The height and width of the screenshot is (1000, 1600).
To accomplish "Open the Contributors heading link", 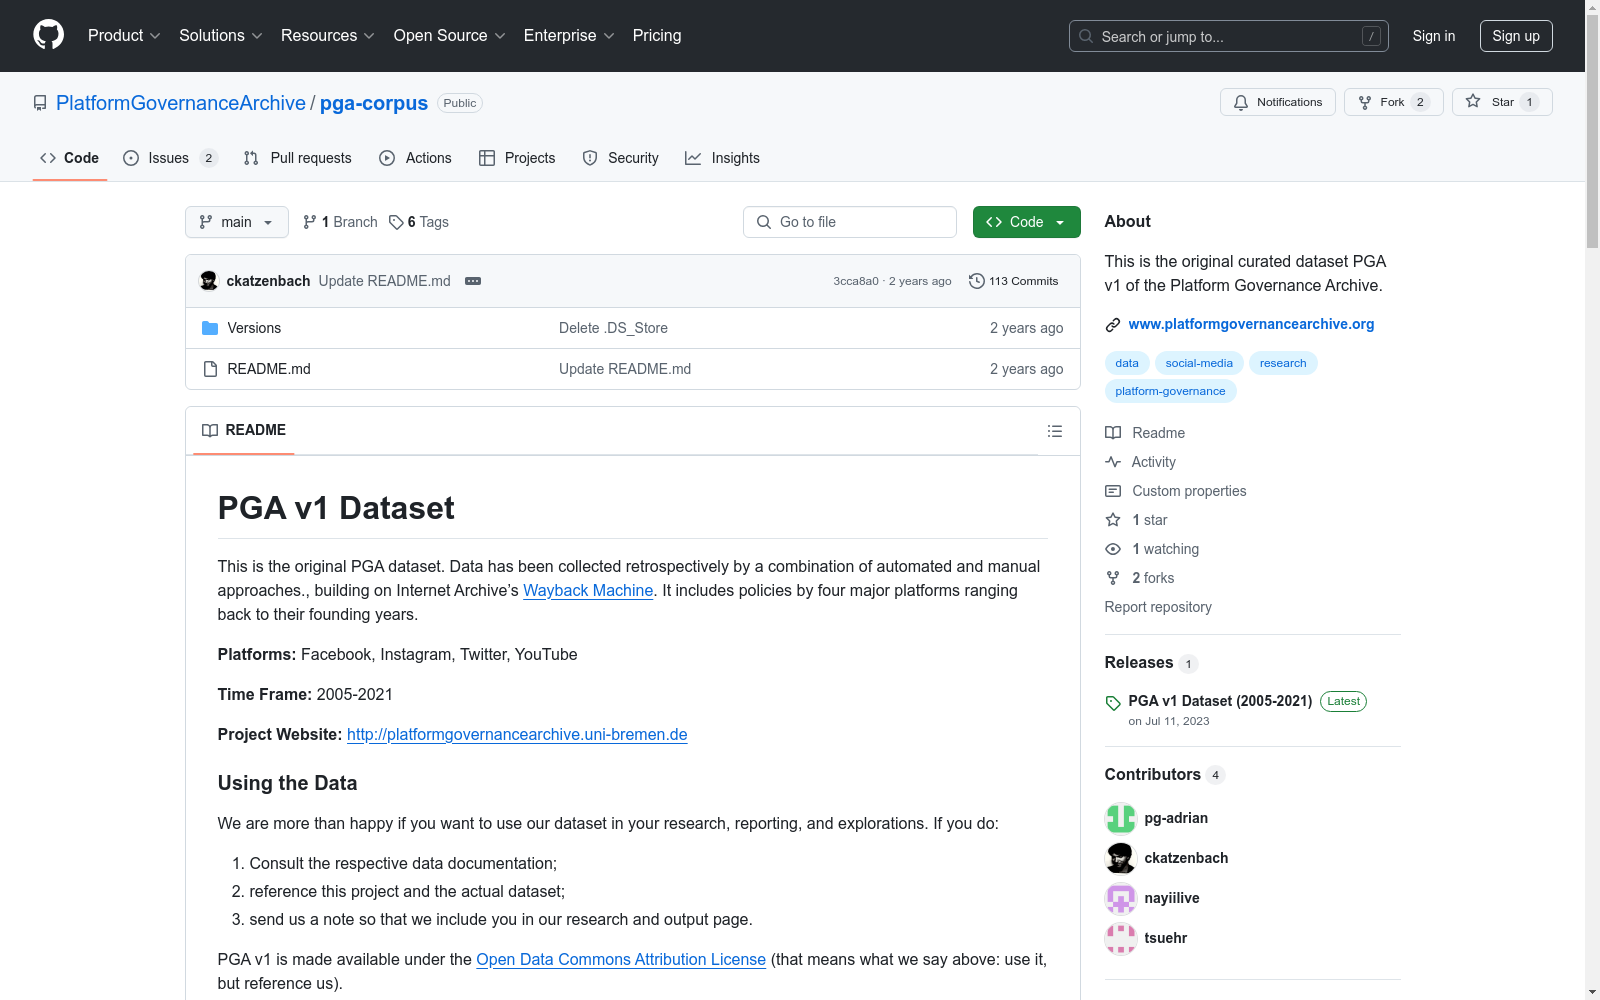I will tap(1164, 775).
